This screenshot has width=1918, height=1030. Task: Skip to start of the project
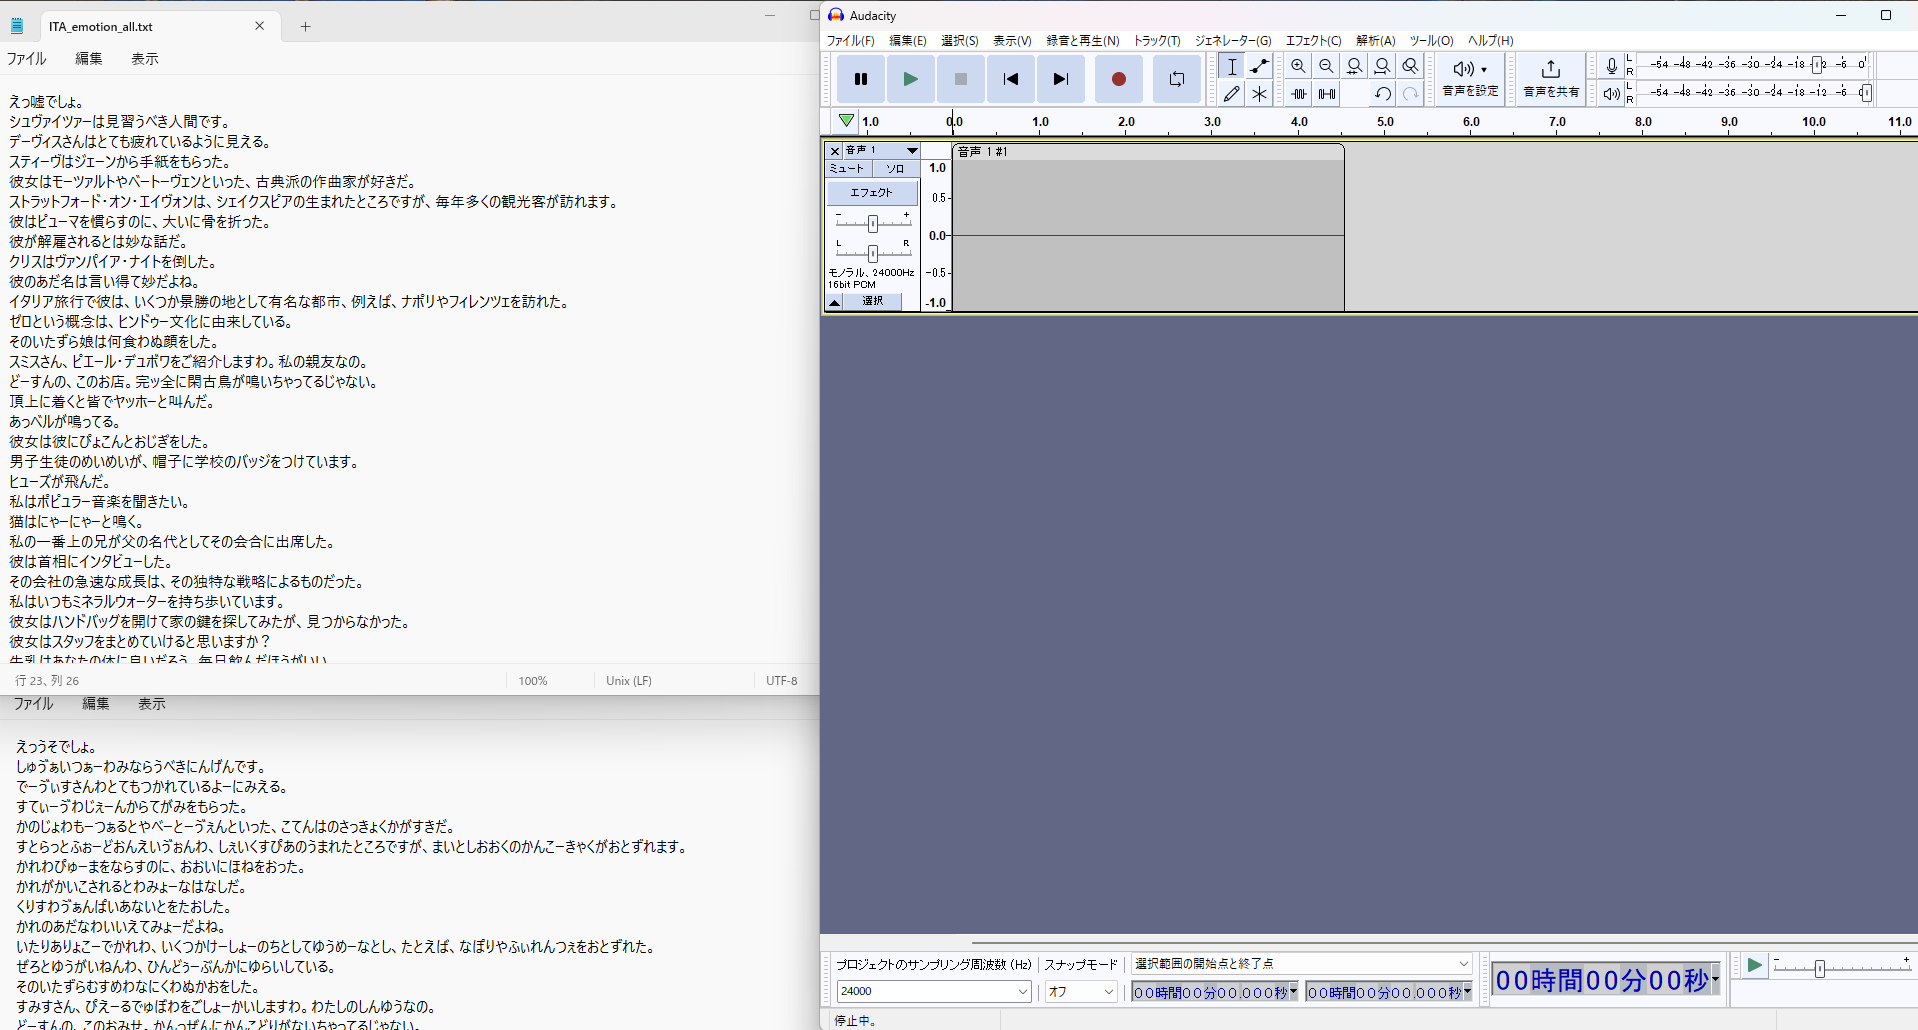[x=1011, y=79]
